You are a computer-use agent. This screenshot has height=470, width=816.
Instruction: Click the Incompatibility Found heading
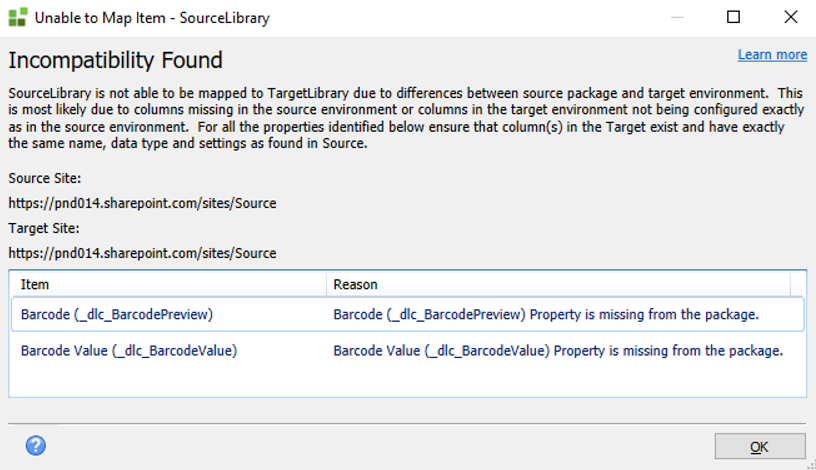115,61
